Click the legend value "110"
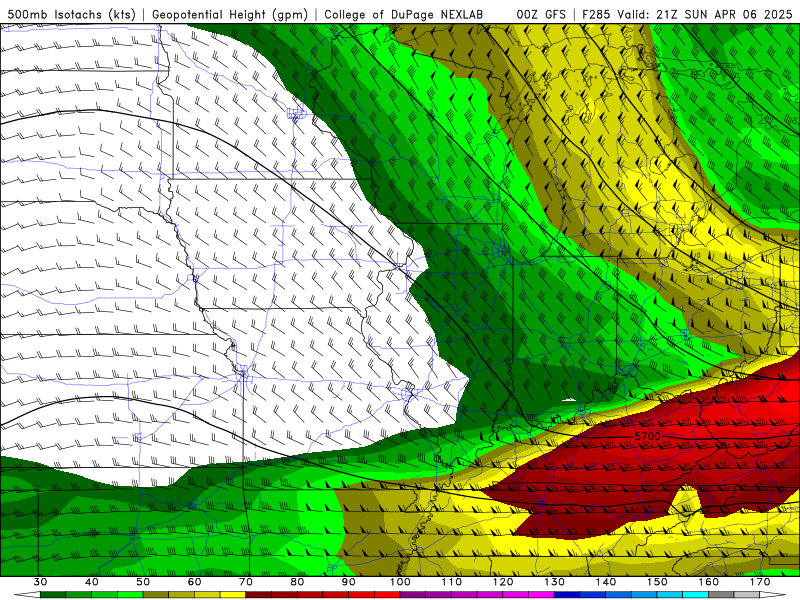Viewport: 800px width, 600px height. click(452, 582)
